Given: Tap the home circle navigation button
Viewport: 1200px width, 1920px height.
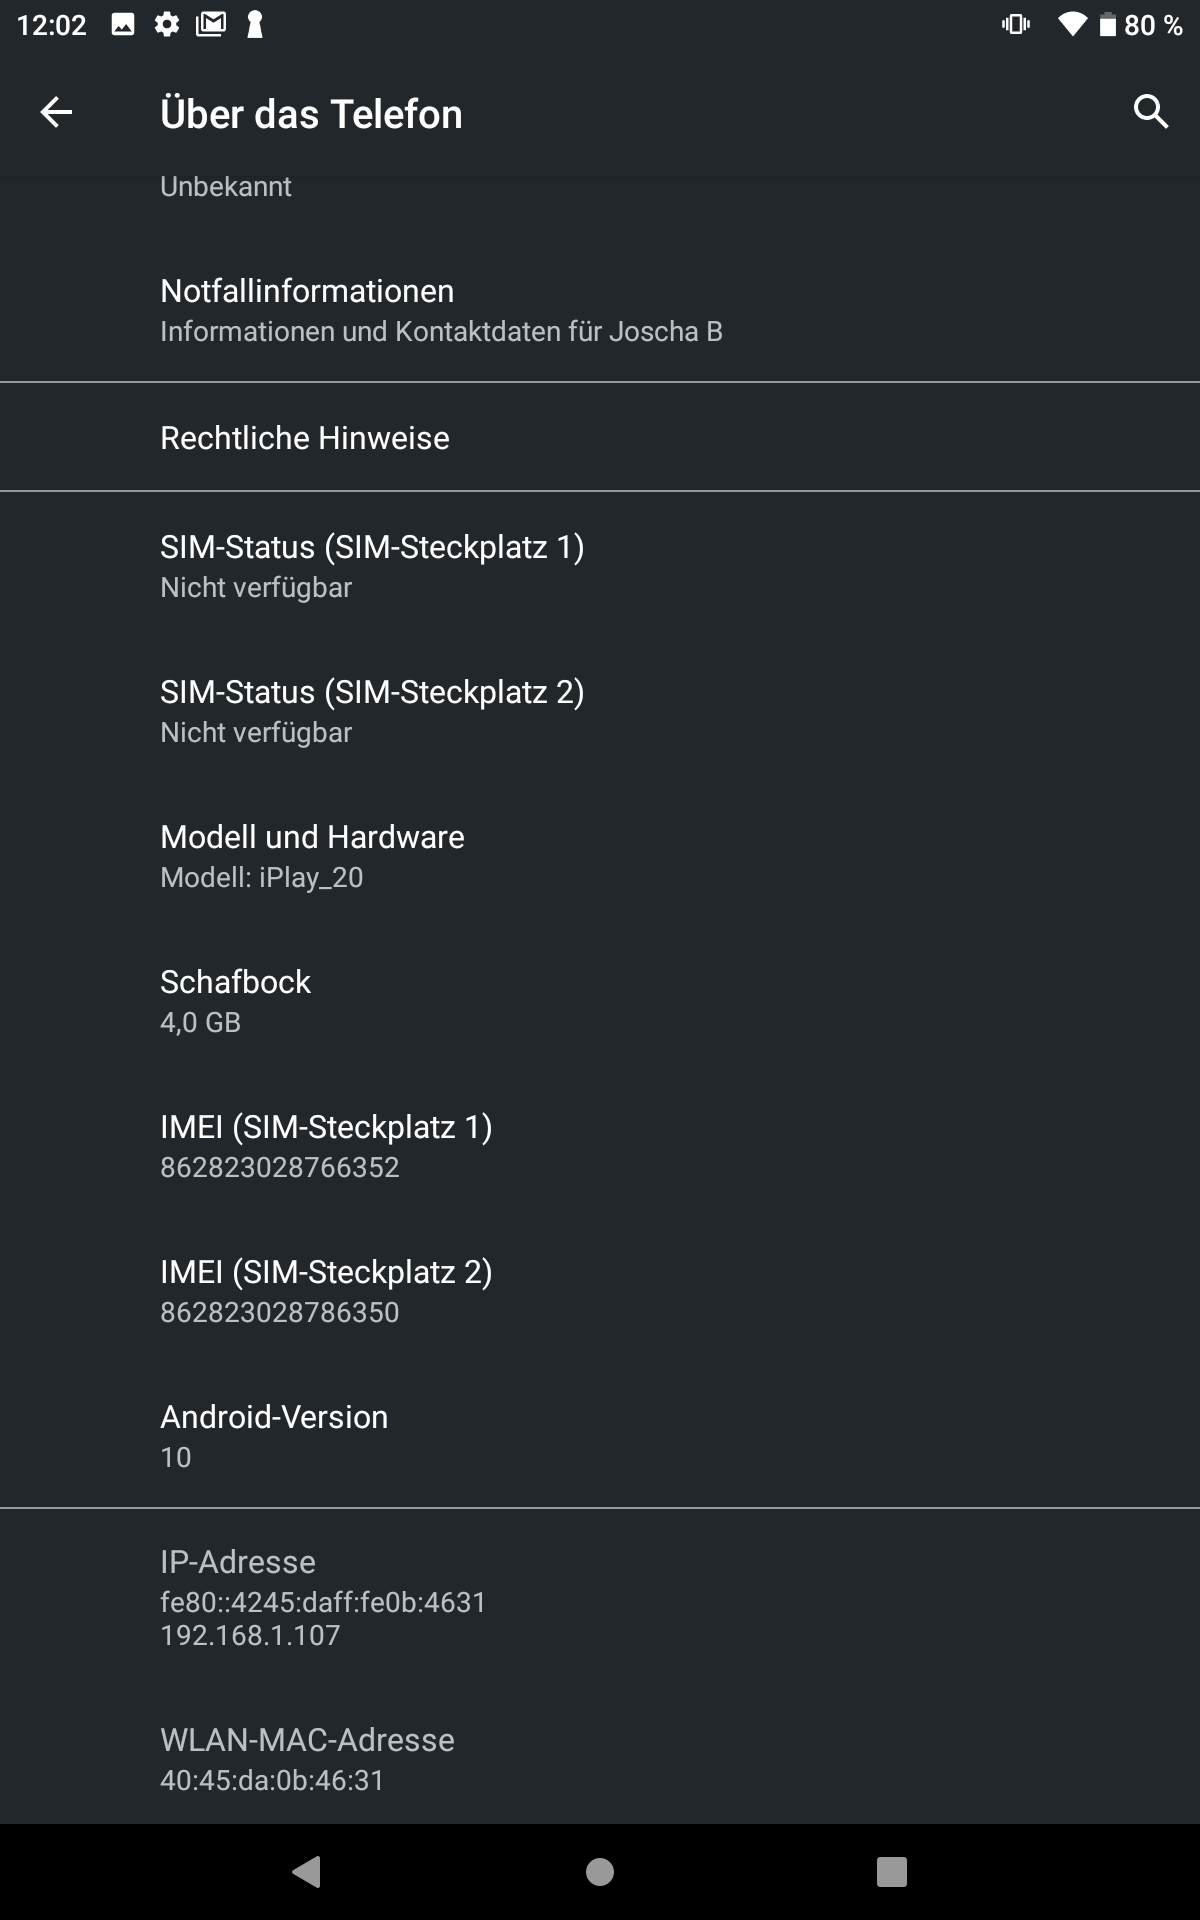Looking at the screenshot, I should tap(600, 1871).
